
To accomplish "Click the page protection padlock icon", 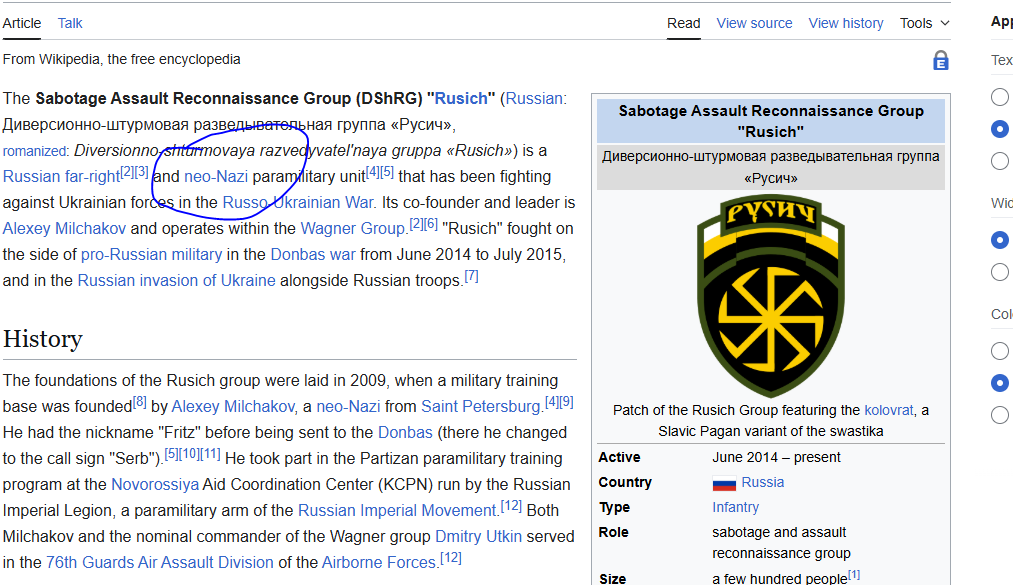I will [941, 60].
